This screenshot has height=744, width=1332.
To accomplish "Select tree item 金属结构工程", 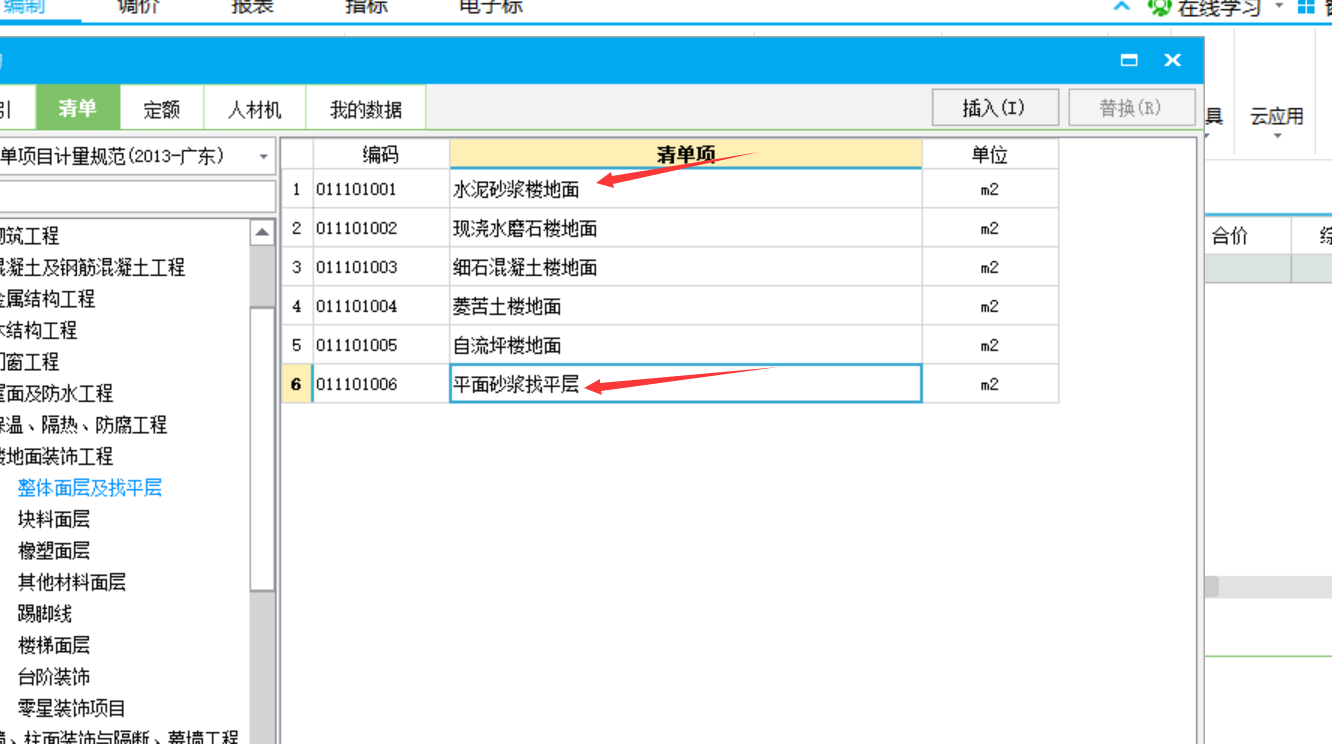I will 48,299.
